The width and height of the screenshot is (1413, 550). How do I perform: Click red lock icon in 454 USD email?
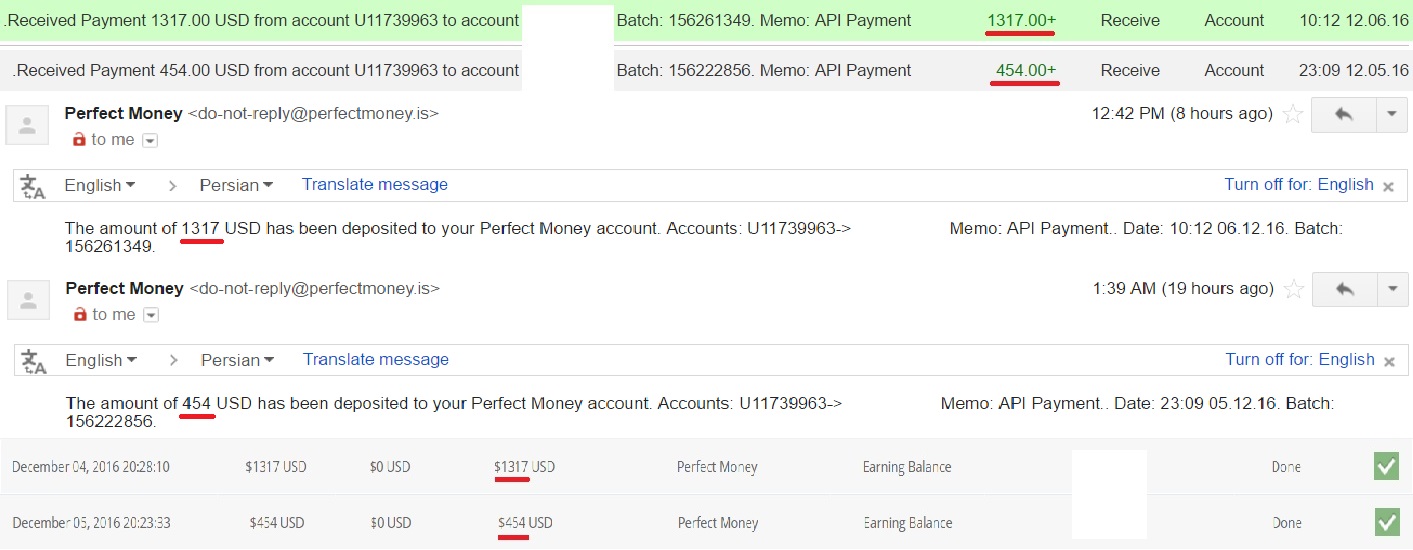click(x=80, y=315)
